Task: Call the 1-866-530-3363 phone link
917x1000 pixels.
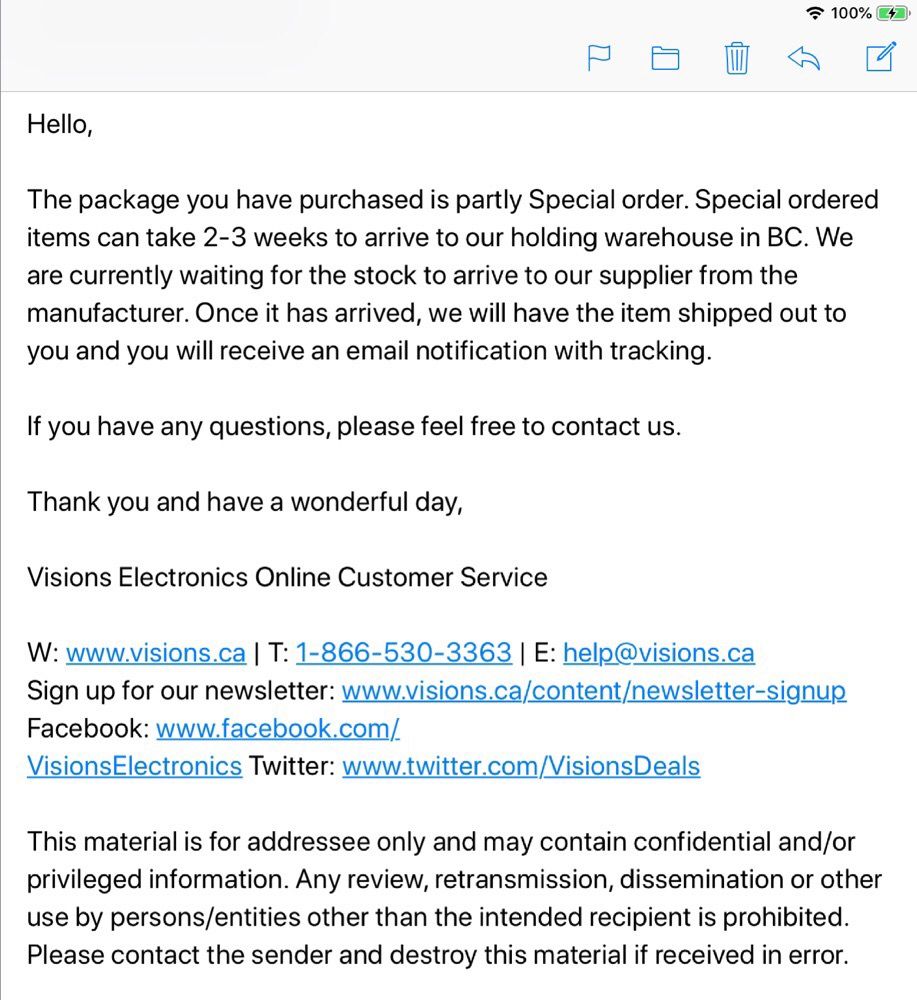Action: (404, 654)
